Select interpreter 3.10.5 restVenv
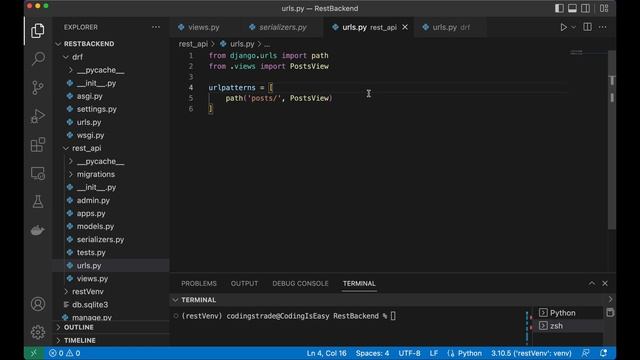The width and height of the screenshot is (640, 360). pos(531,353)
